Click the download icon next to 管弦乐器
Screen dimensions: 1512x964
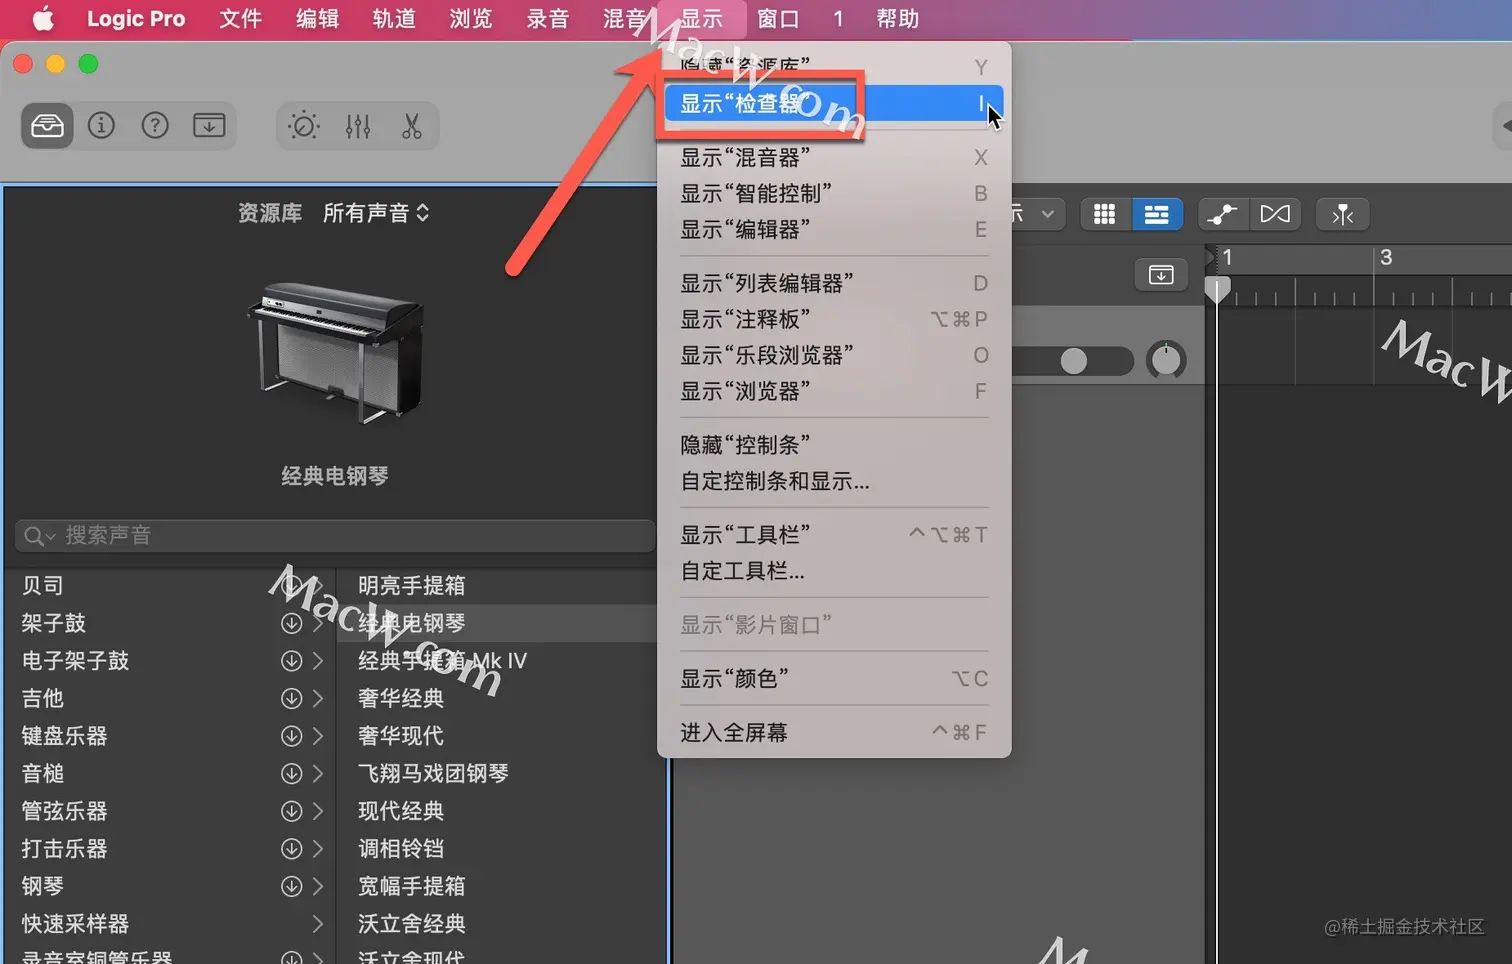pos(291,811)
